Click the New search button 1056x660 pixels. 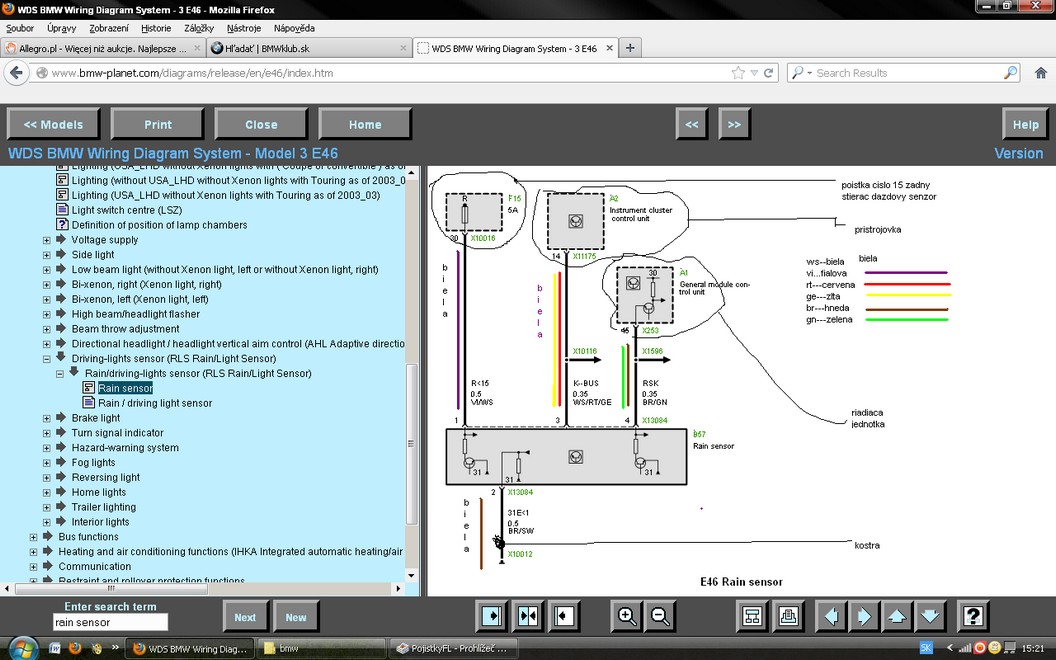(x=296, y=617)
